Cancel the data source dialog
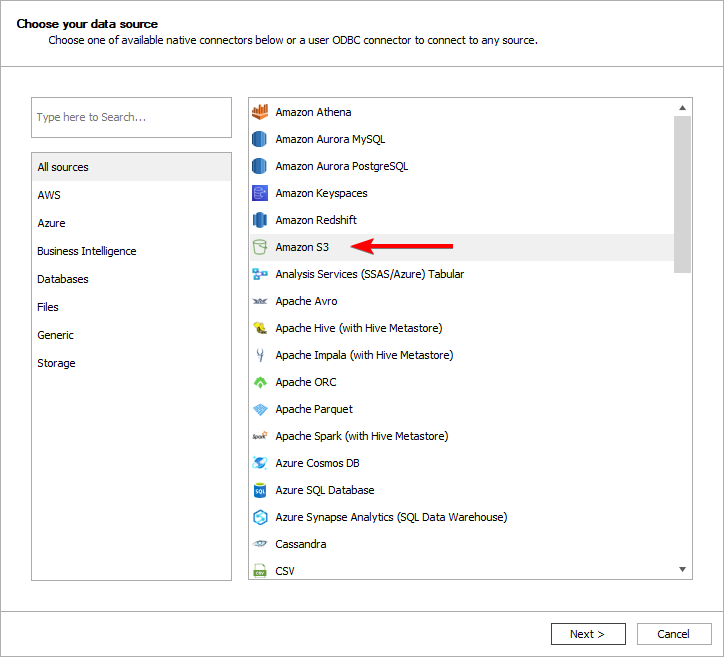The width and height of the screenshot is (724, 657). tap(674, 634)
